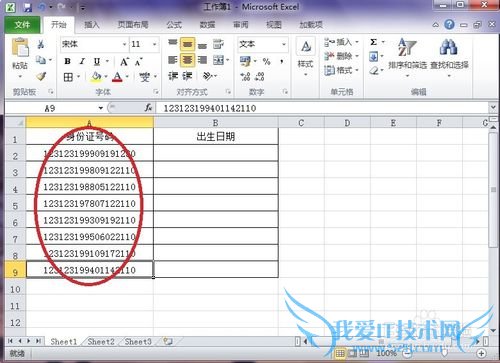This screenshot has width=500, height=363.
Task: Open the font size dropdown
Action: [154, 44]
